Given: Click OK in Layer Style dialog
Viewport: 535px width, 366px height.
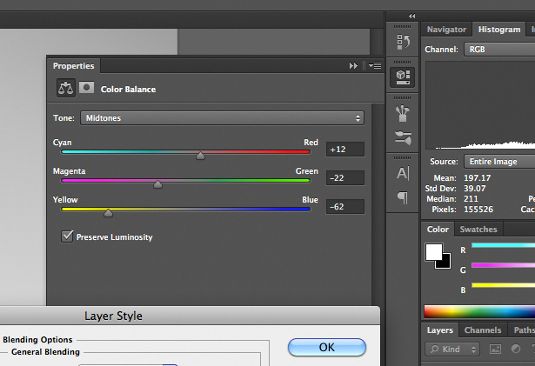Looking at the screenshot, I should [327, 347].
